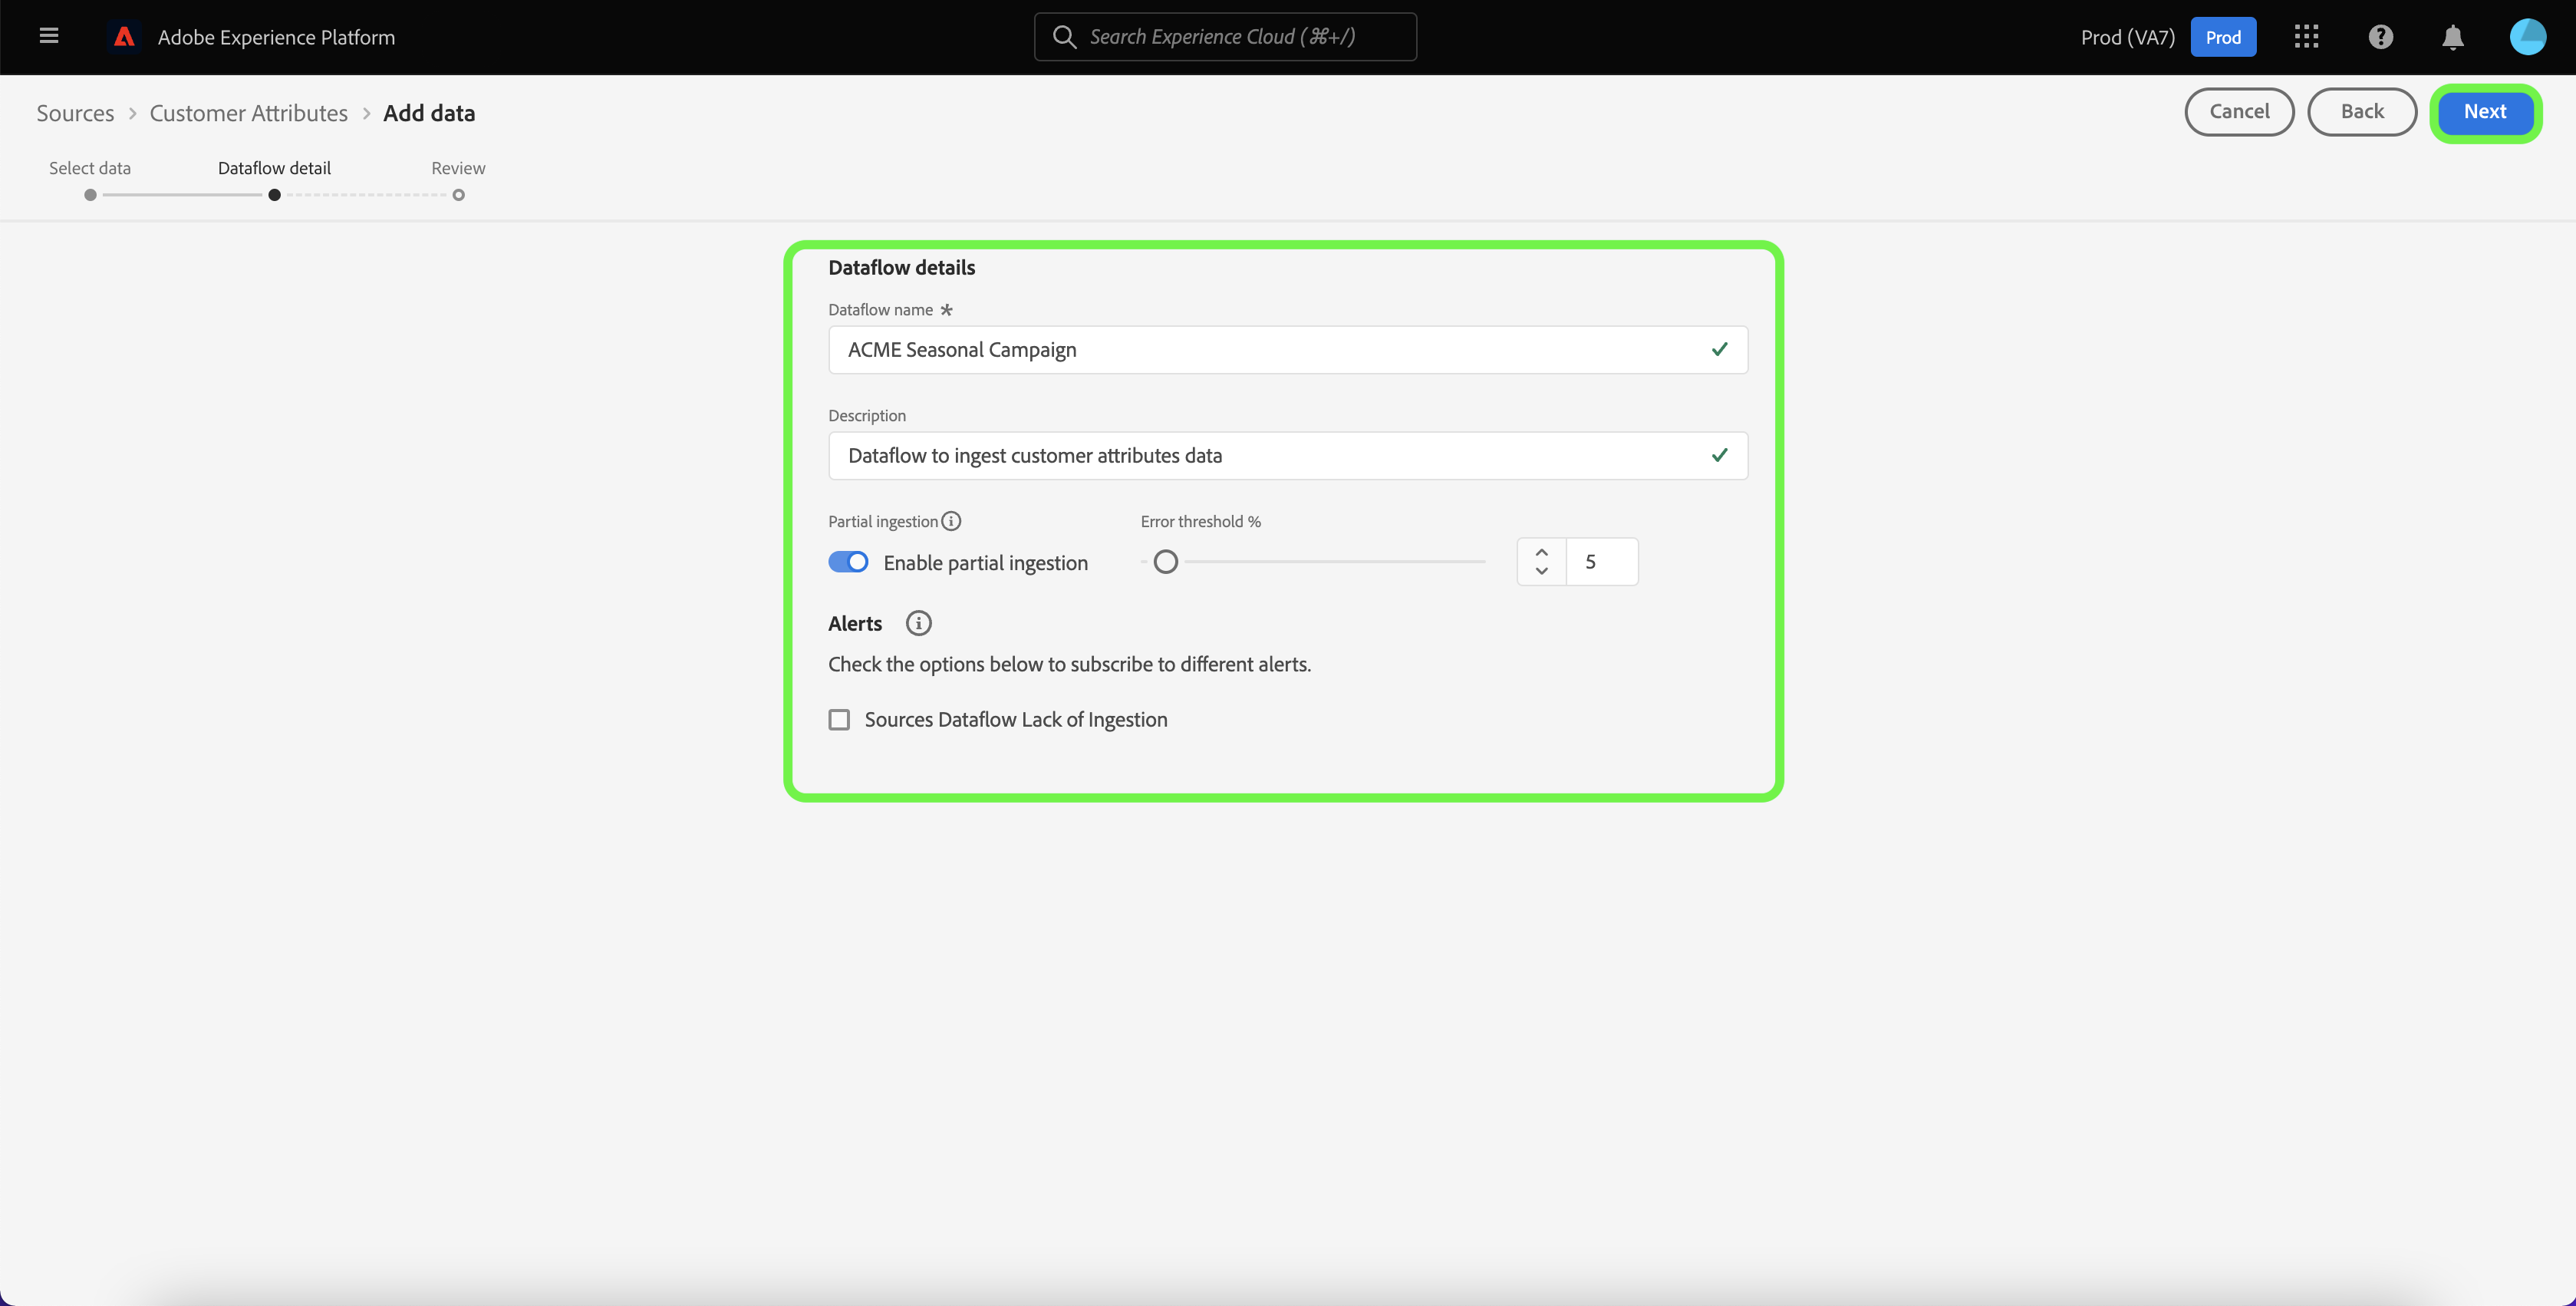The height and width of the screenshot is (1306, 2576).
Task: Click the Next button
Action: point(2484,112)
